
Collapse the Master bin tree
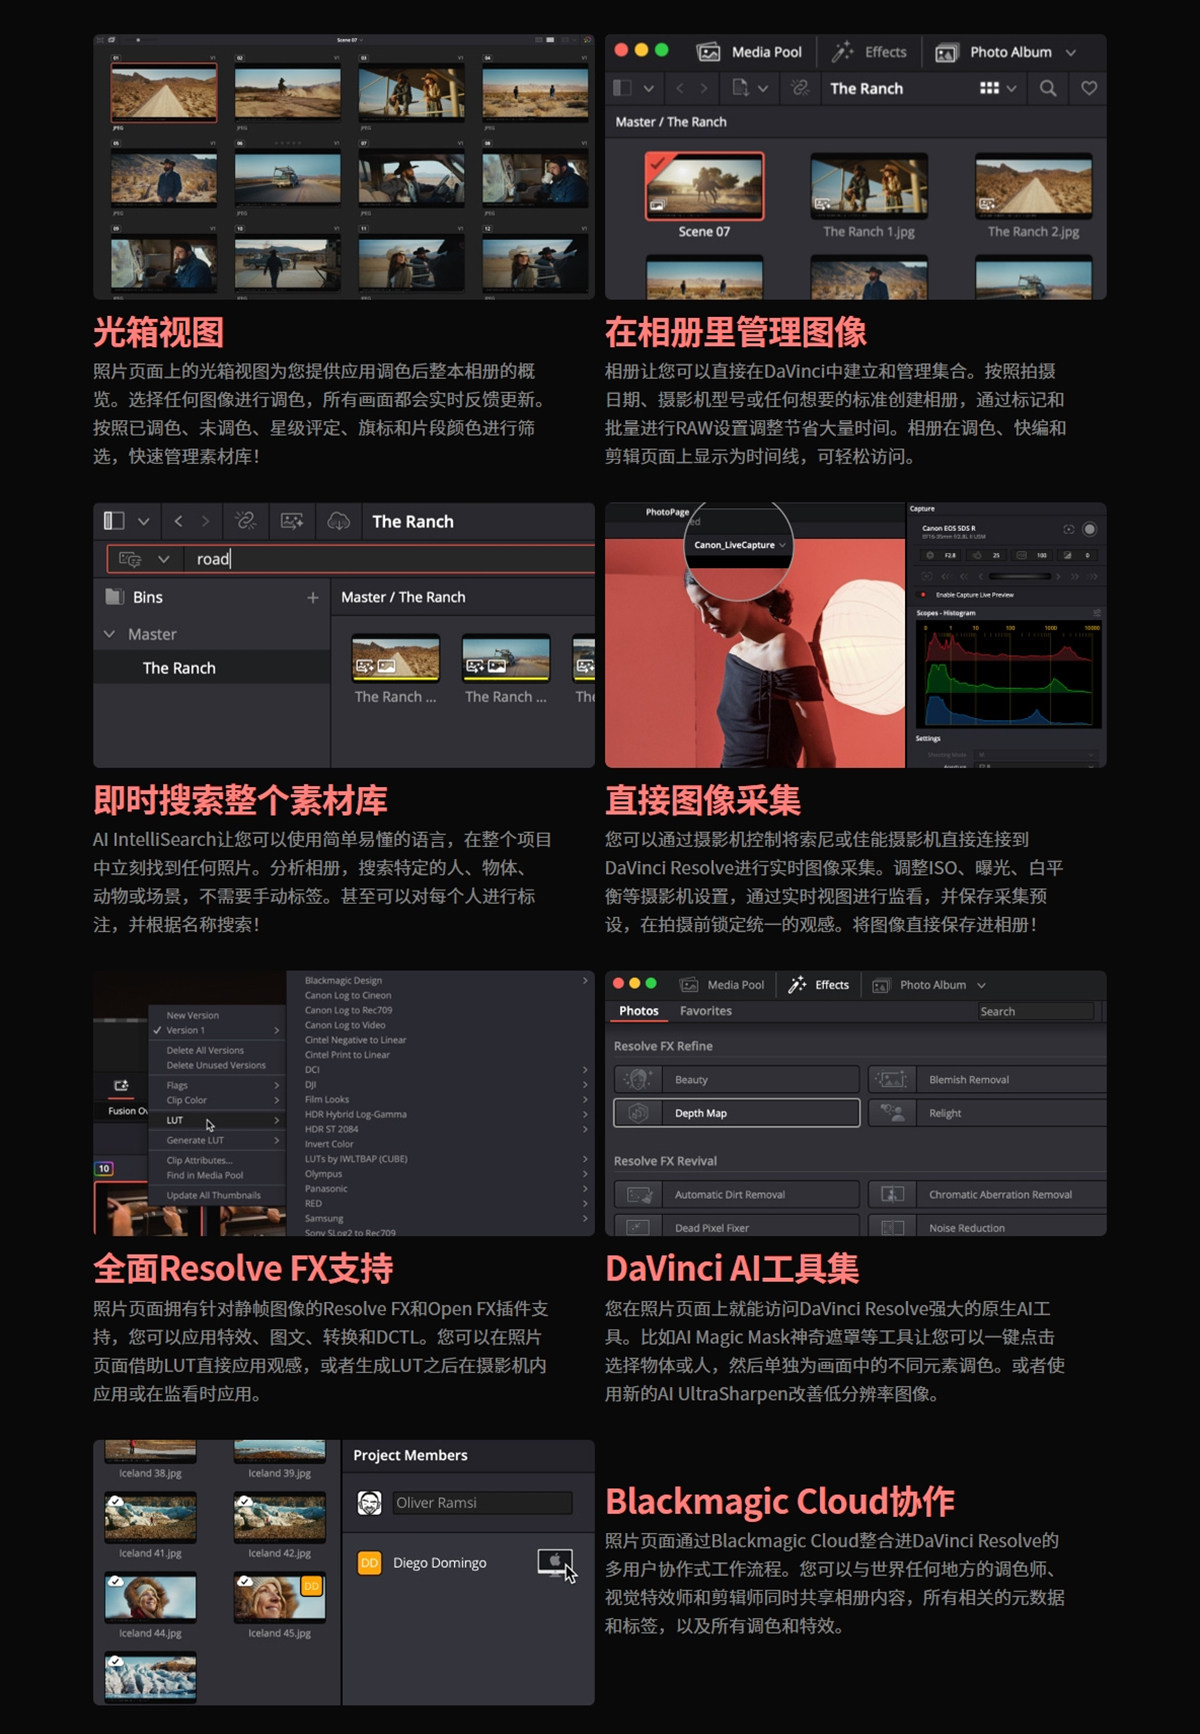coord(110,634)
